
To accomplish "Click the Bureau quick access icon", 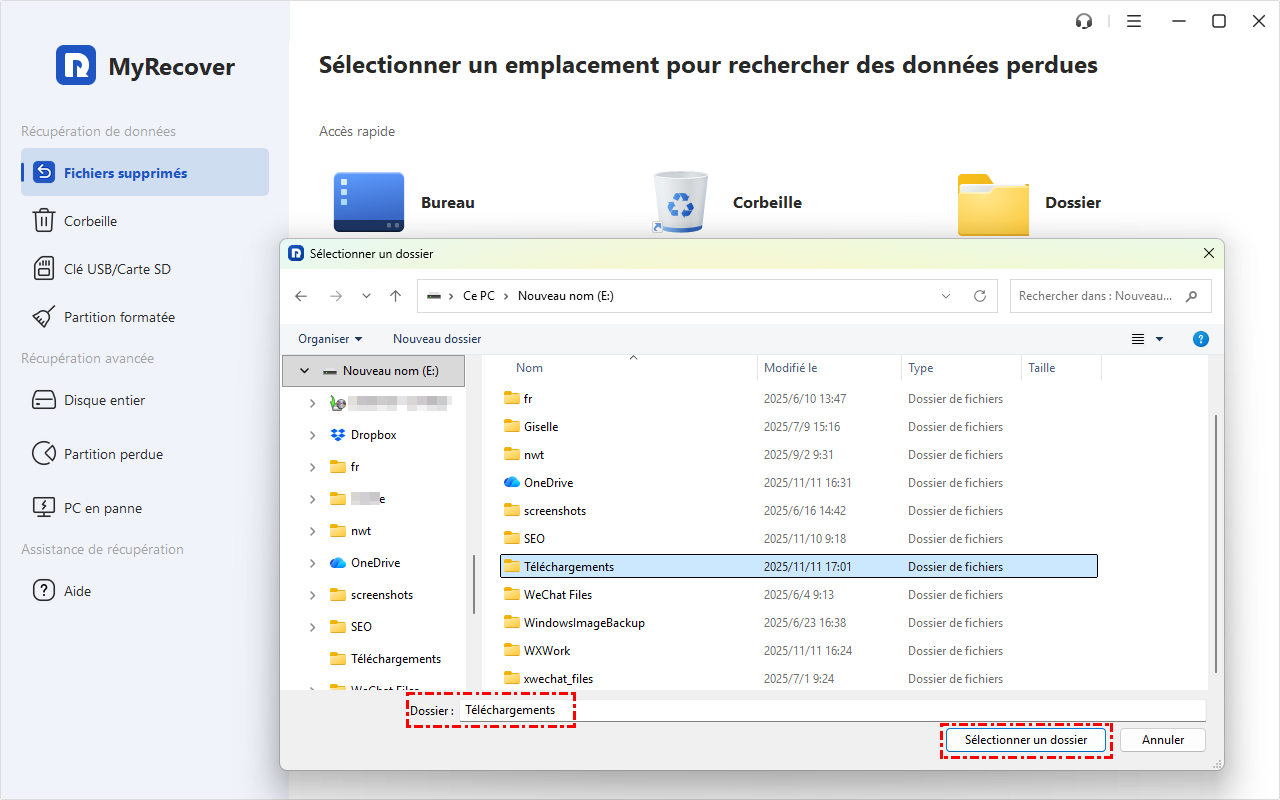I will 369,202.
